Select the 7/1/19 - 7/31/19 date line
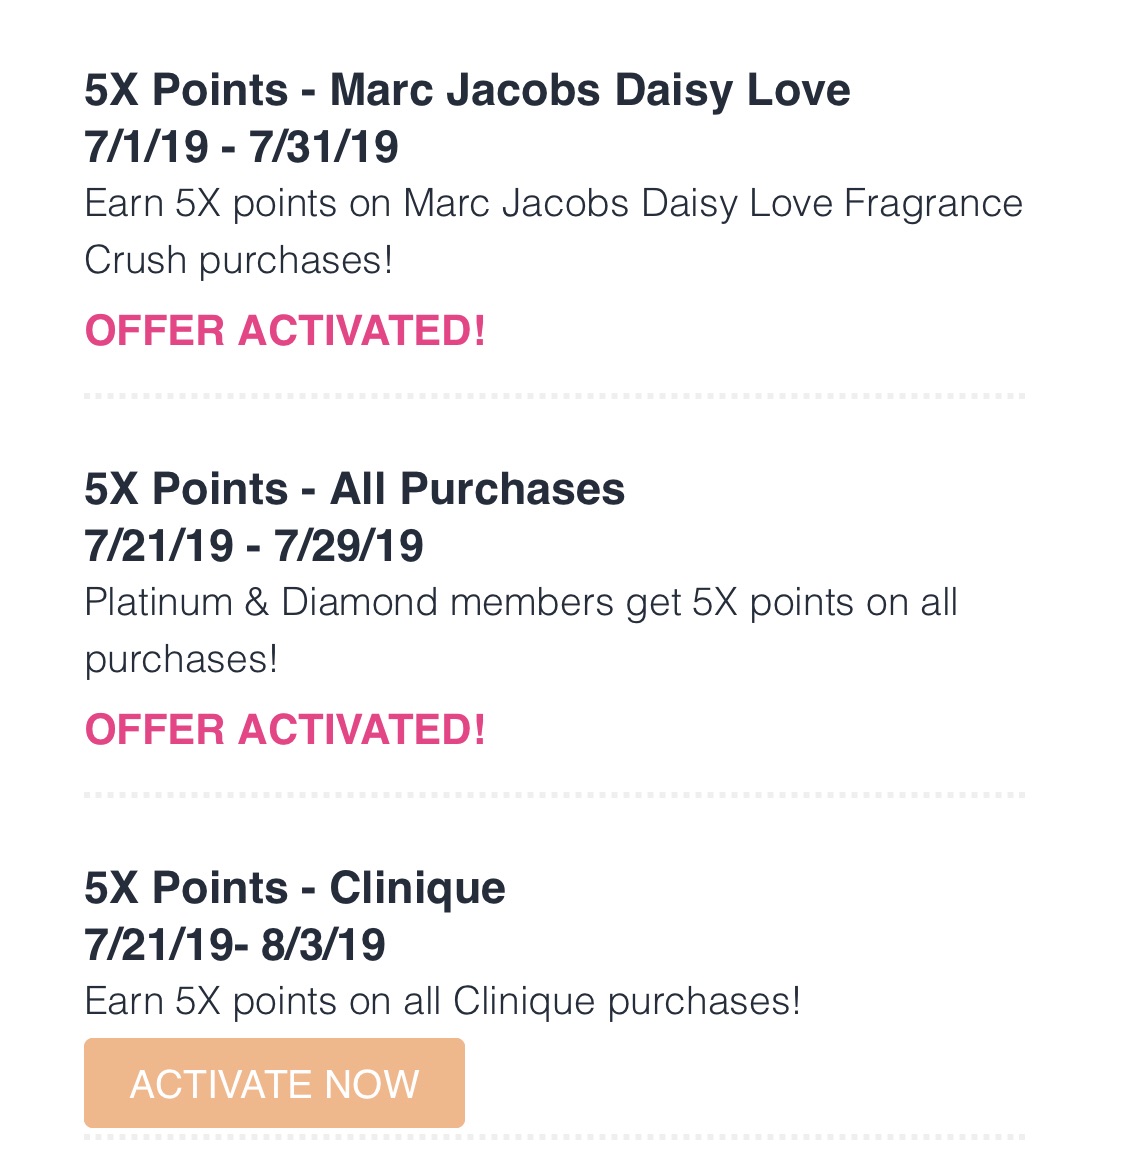 click(241, 146)
